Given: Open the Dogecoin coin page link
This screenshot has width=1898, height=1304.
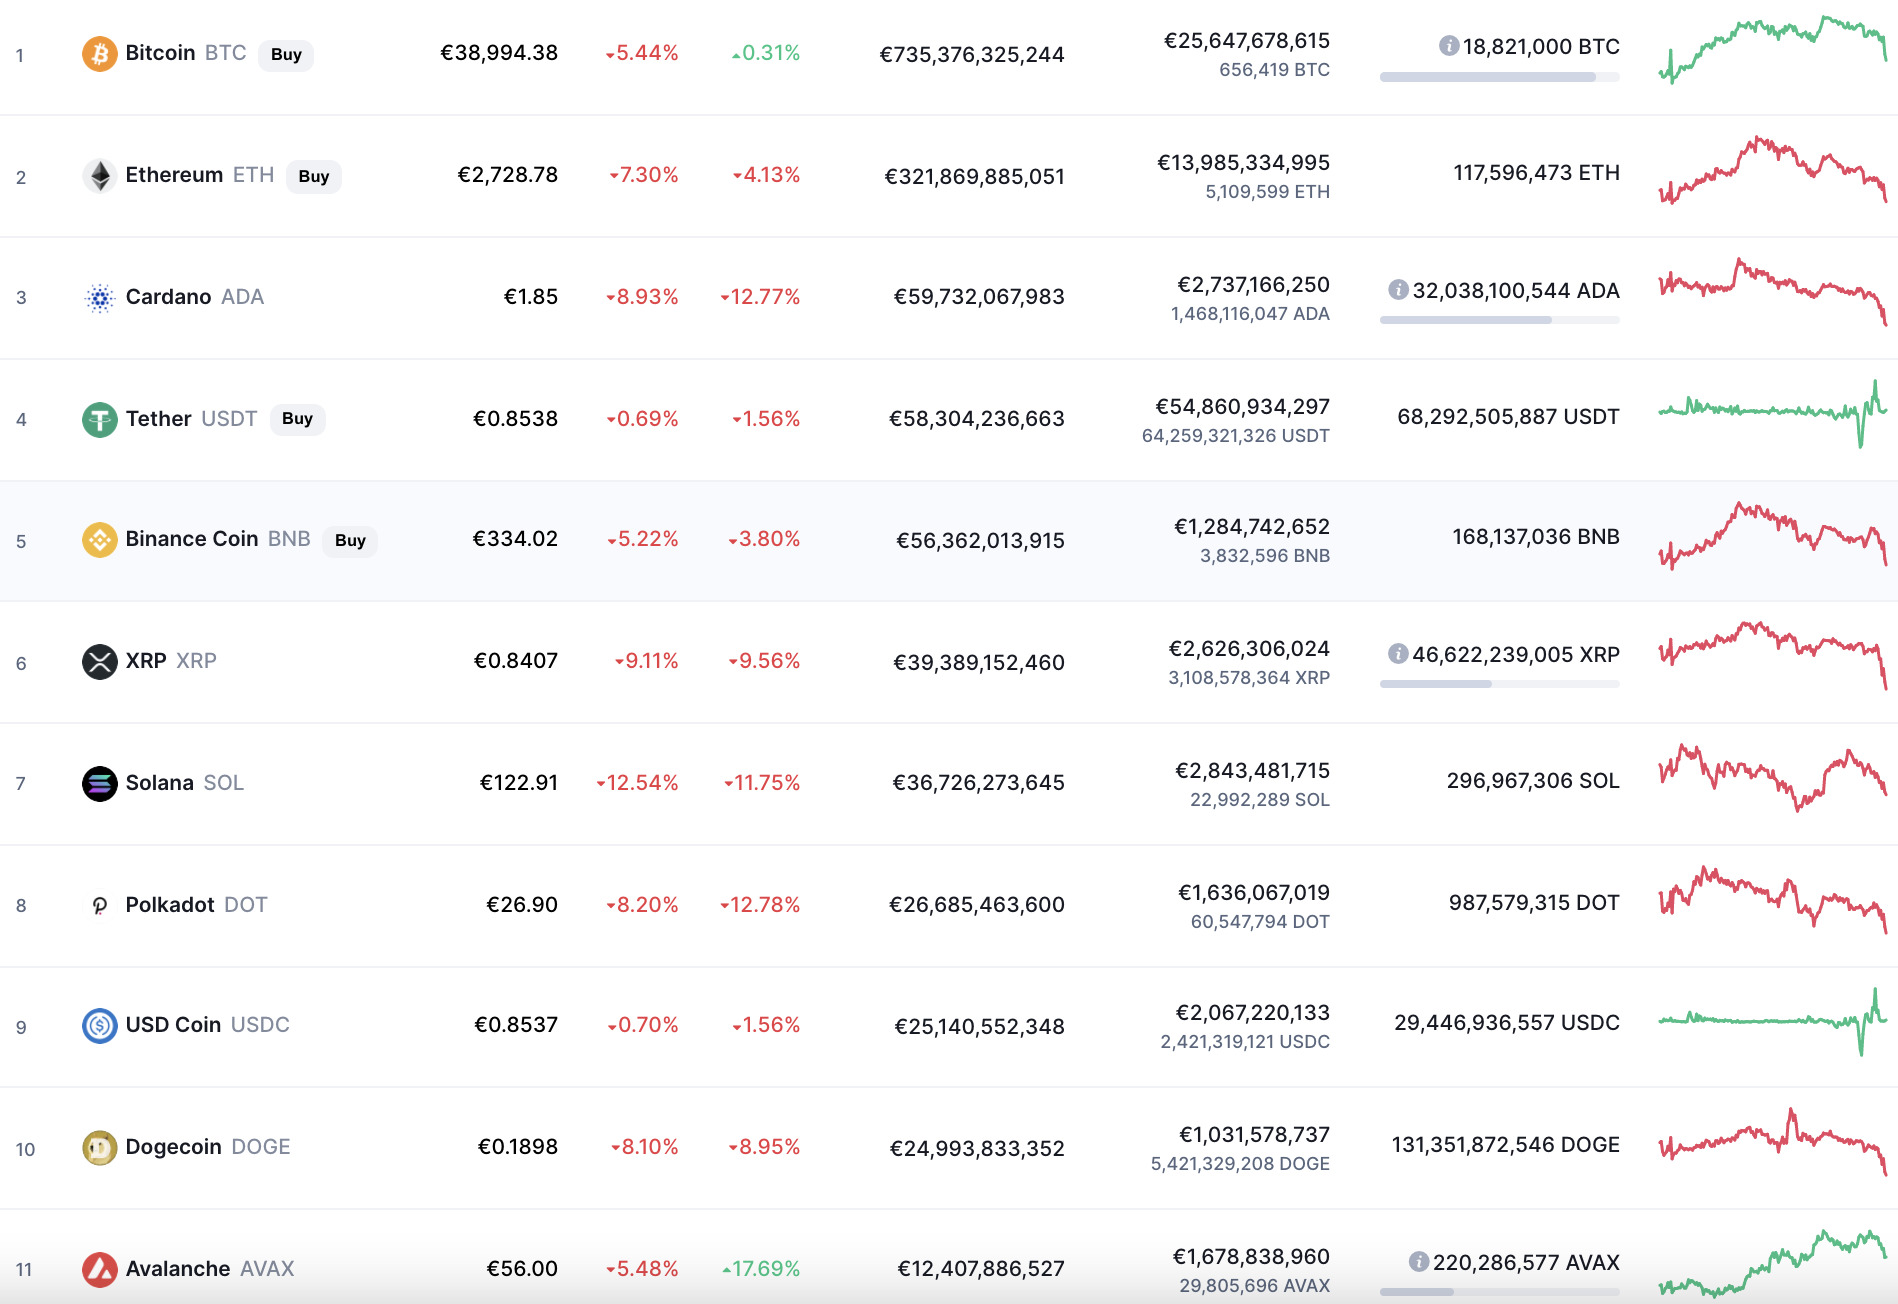Looking at the screenshot, I should point(208,1147).
